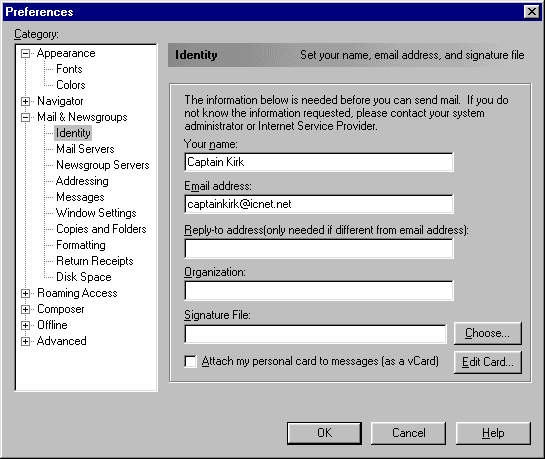
Task: Collapse the Mail & Newsgroups category
Action: click(x=25, y=117)
